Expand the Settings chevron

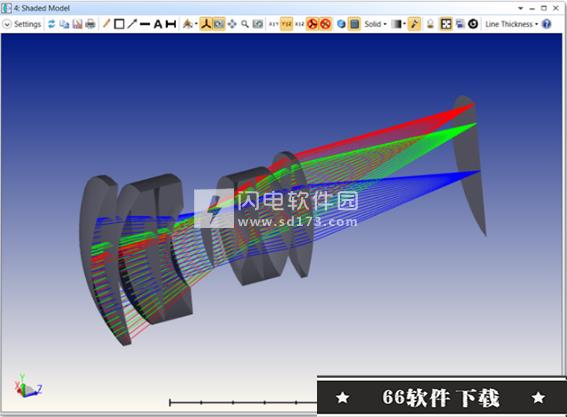pos(7,24)
